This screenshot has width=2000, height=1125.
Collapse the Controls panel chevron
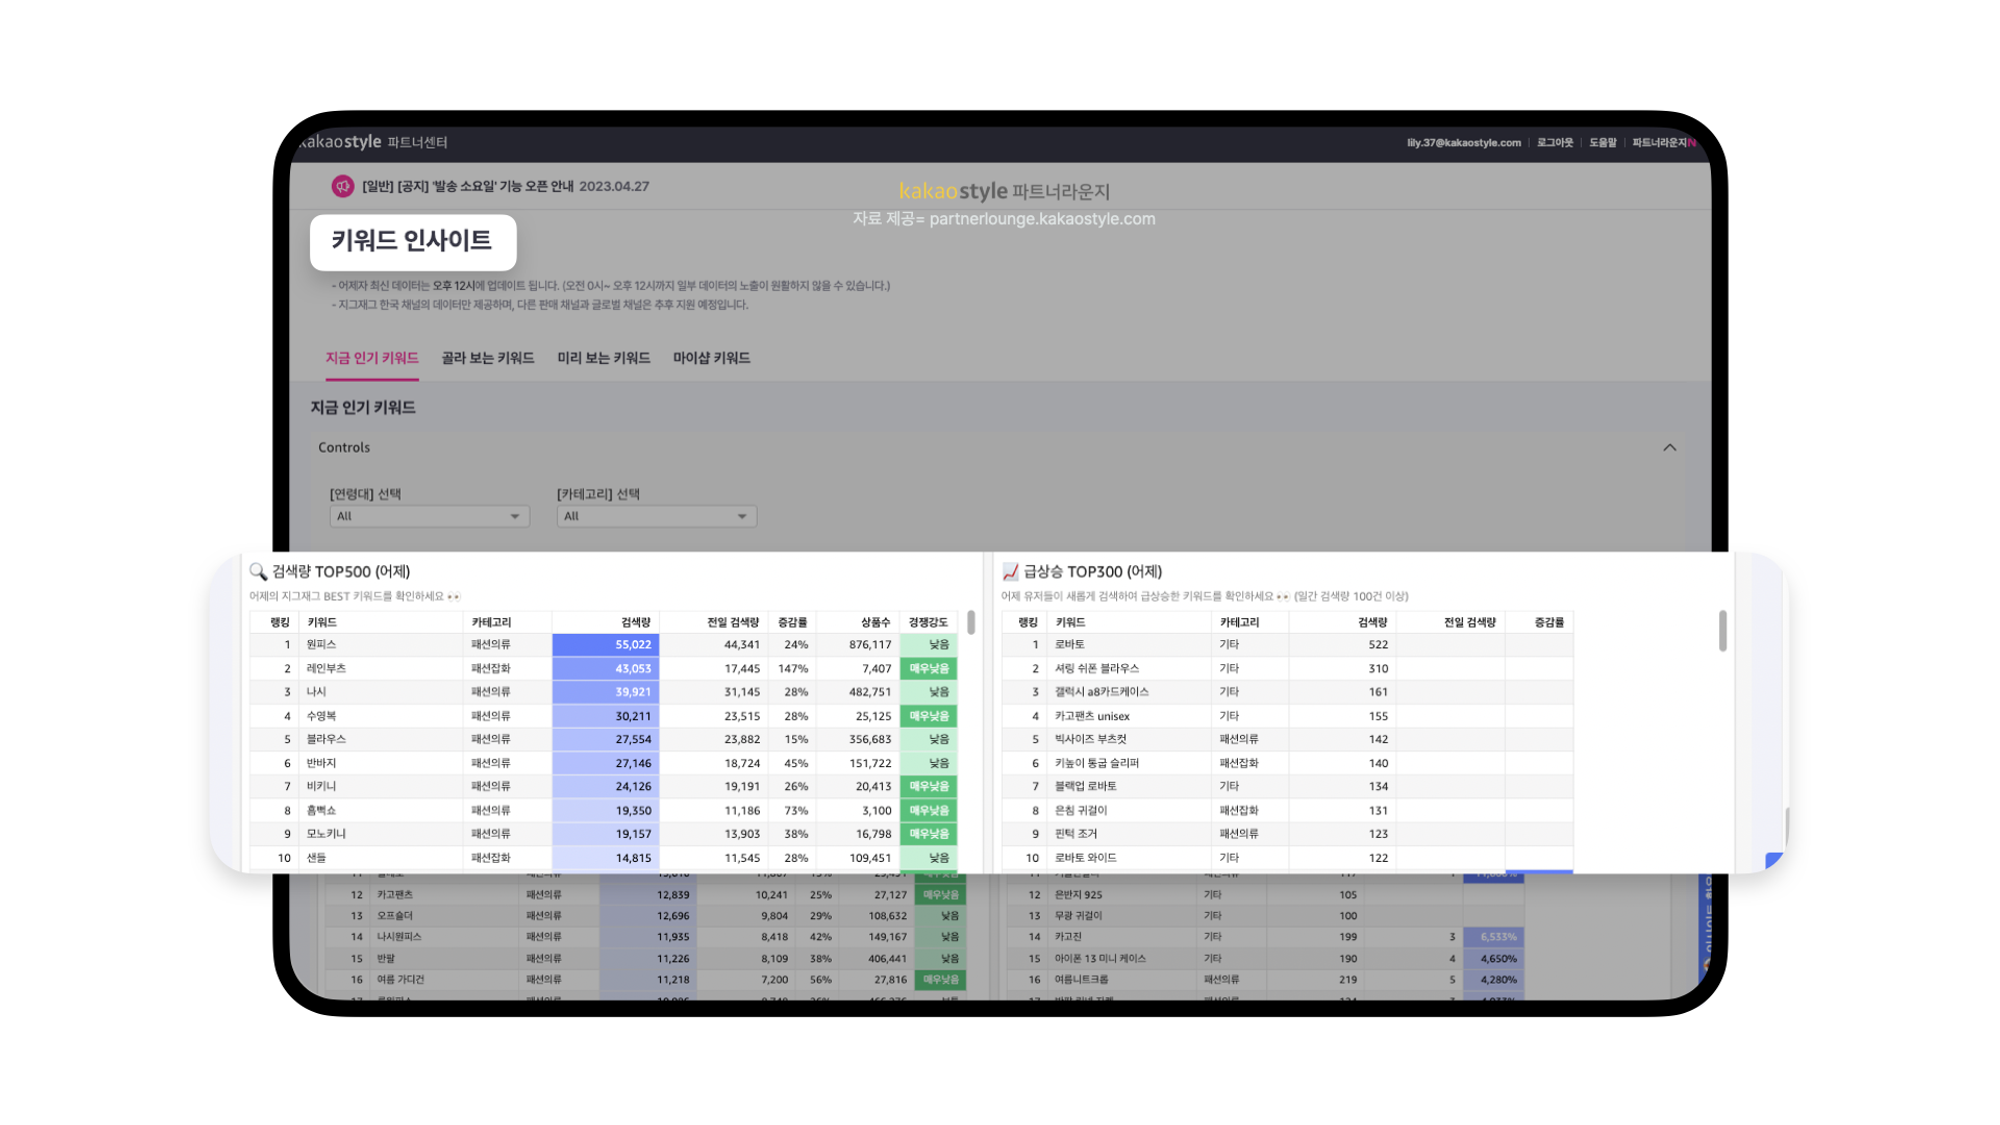click(1669, 447)
